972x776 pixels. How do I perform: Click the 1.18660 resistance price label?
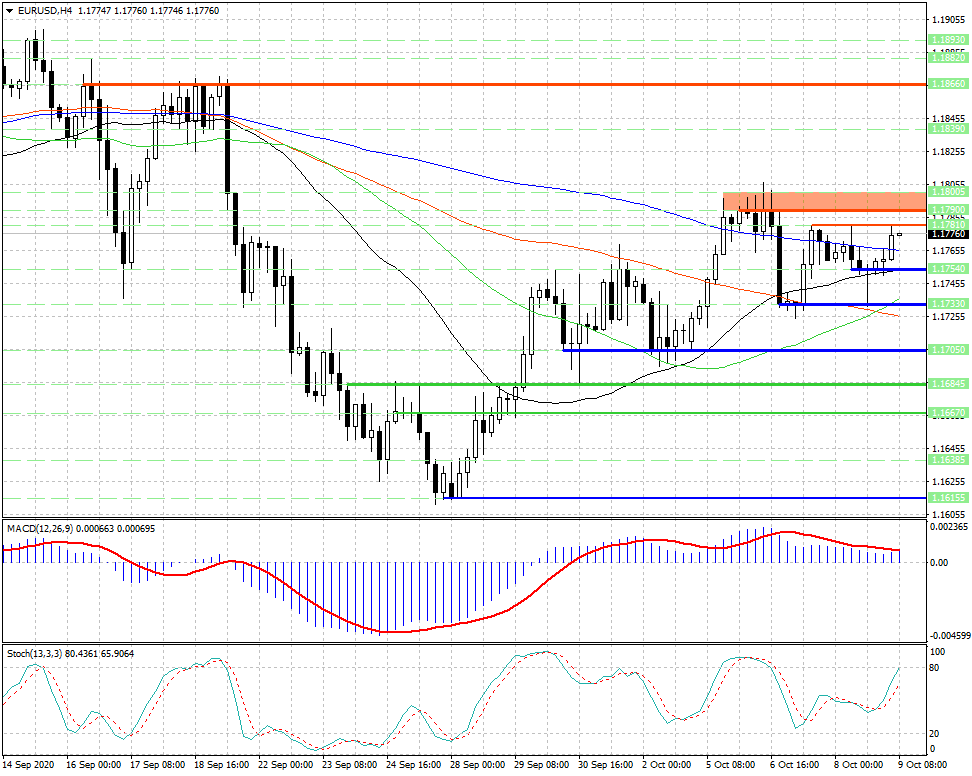point(948,84)
